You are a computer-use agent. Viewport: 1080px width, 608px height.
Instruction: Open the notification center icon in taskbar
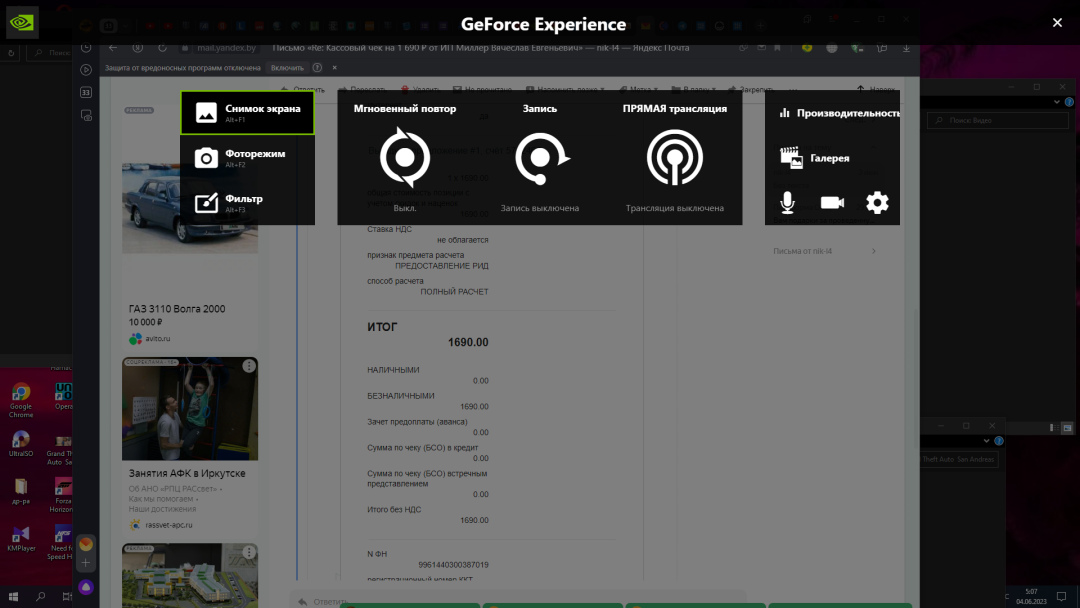click(1061, 596)
